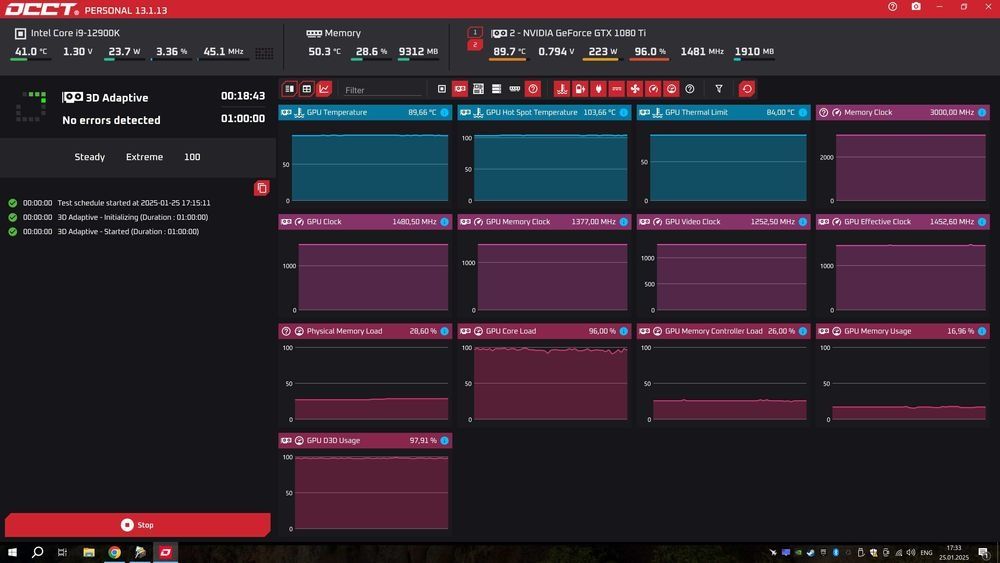Open info for the GPU Core Load graph
The image size is (1000, 563).
[624, 331]
